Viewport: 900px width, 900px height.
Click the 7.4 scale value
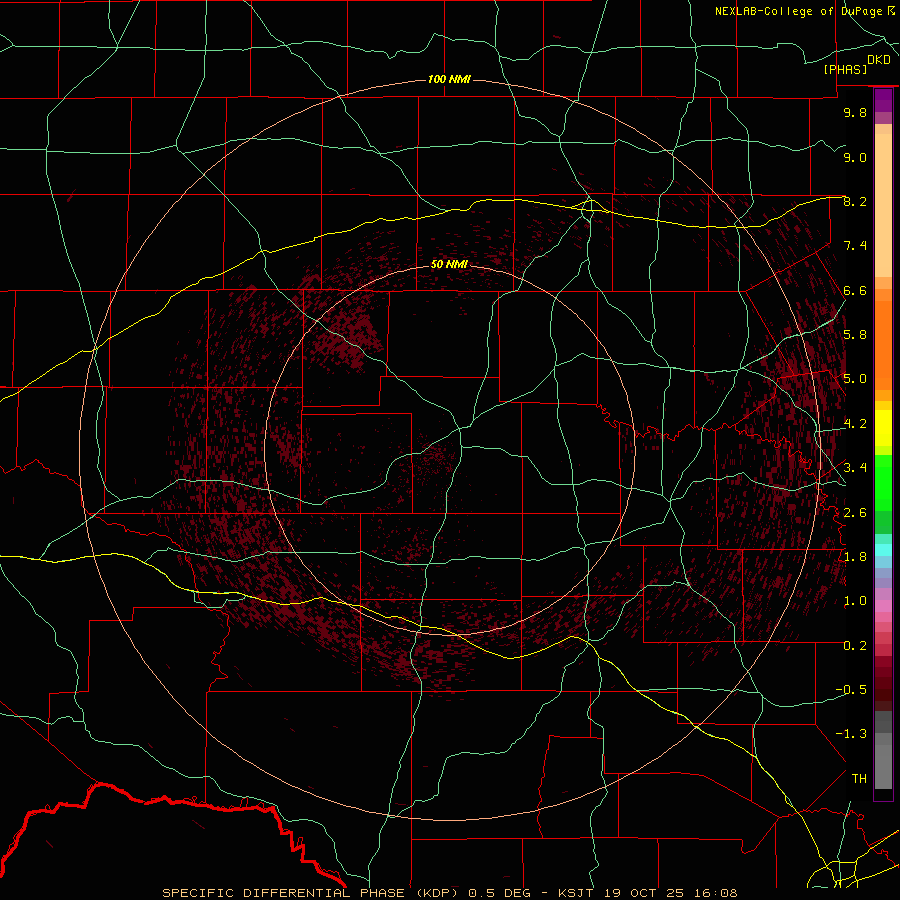point(855,246)
